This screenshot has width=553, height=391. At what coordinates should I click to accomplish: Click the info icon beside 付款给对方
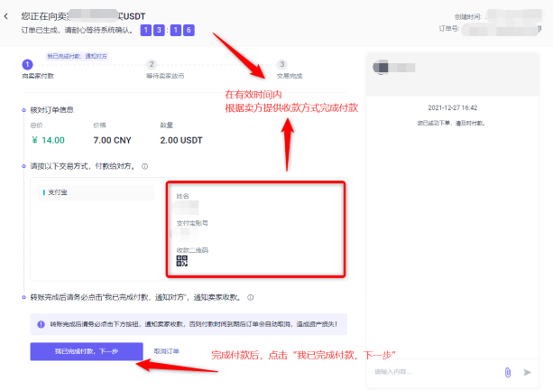145,166
